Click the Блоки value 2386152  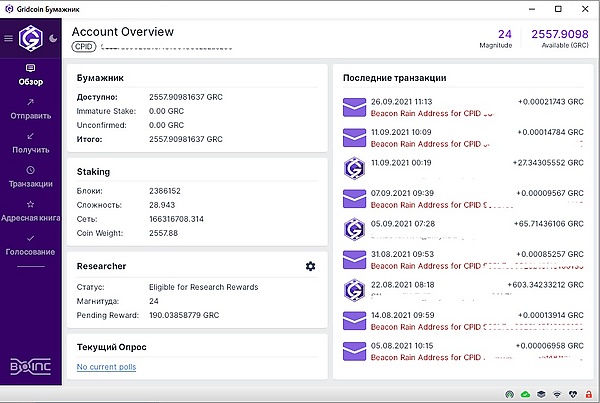(x=165, y=191)
